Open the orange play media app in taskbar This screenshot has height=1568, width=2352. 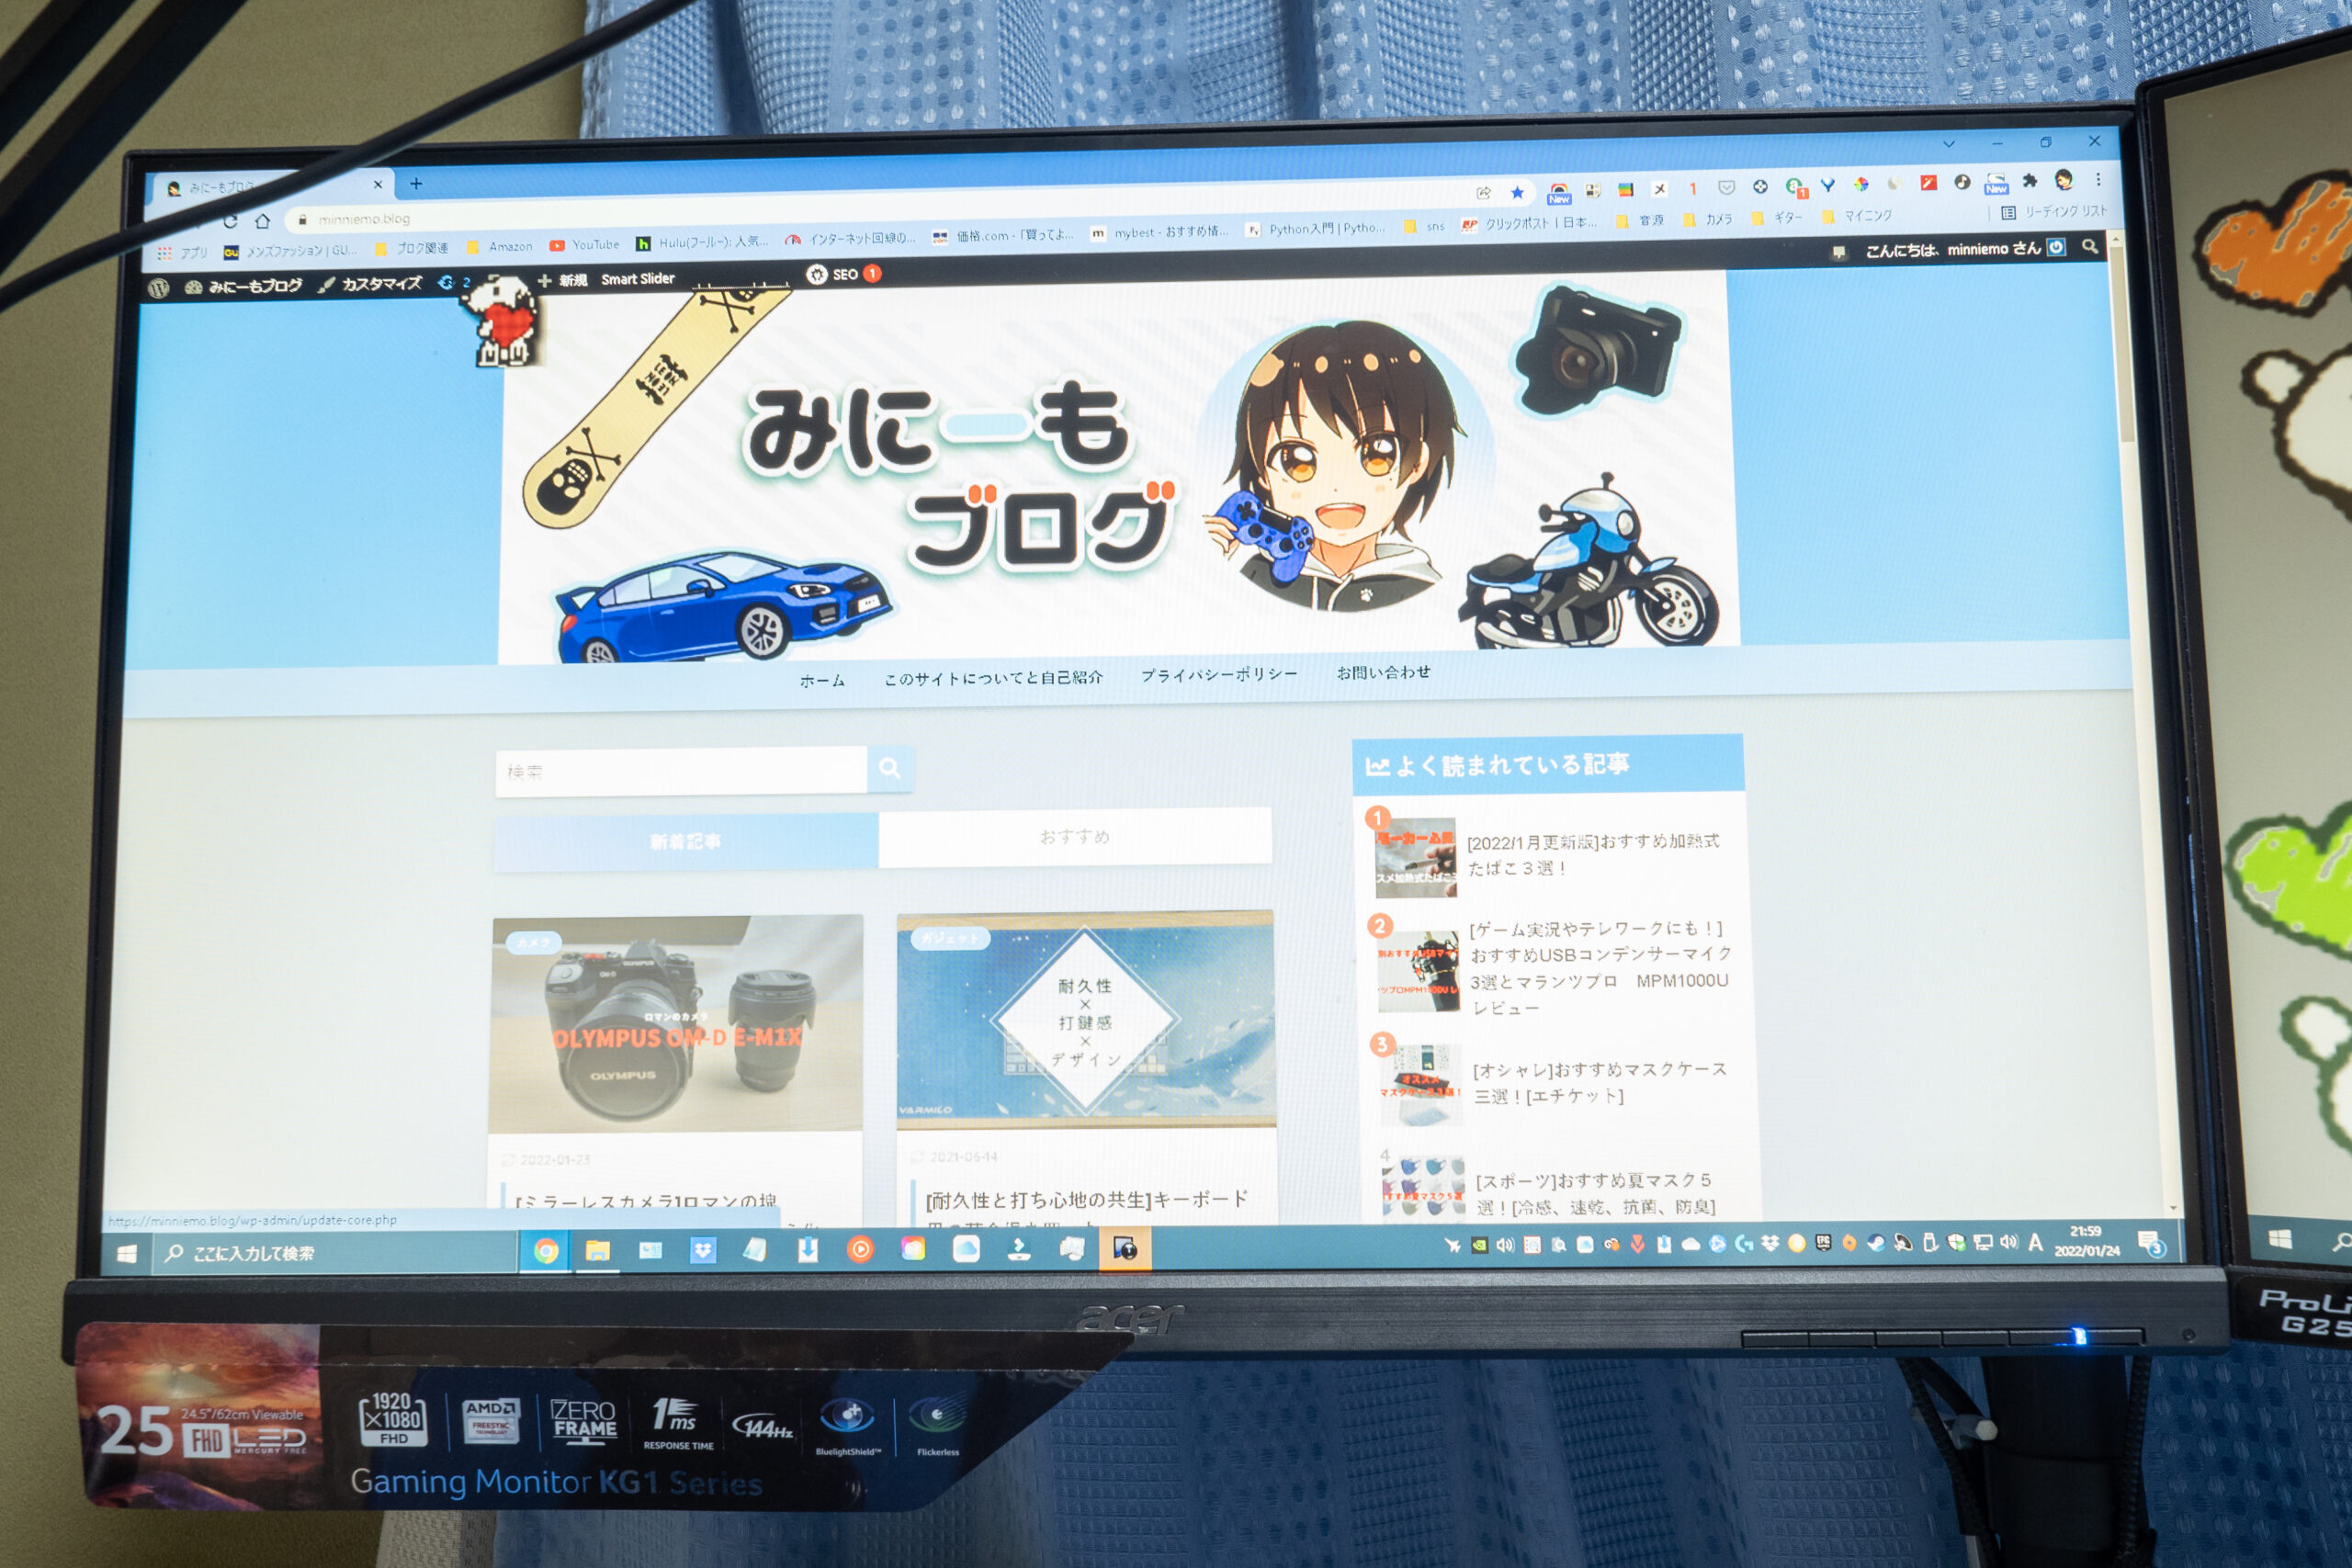click(860, 1249)
